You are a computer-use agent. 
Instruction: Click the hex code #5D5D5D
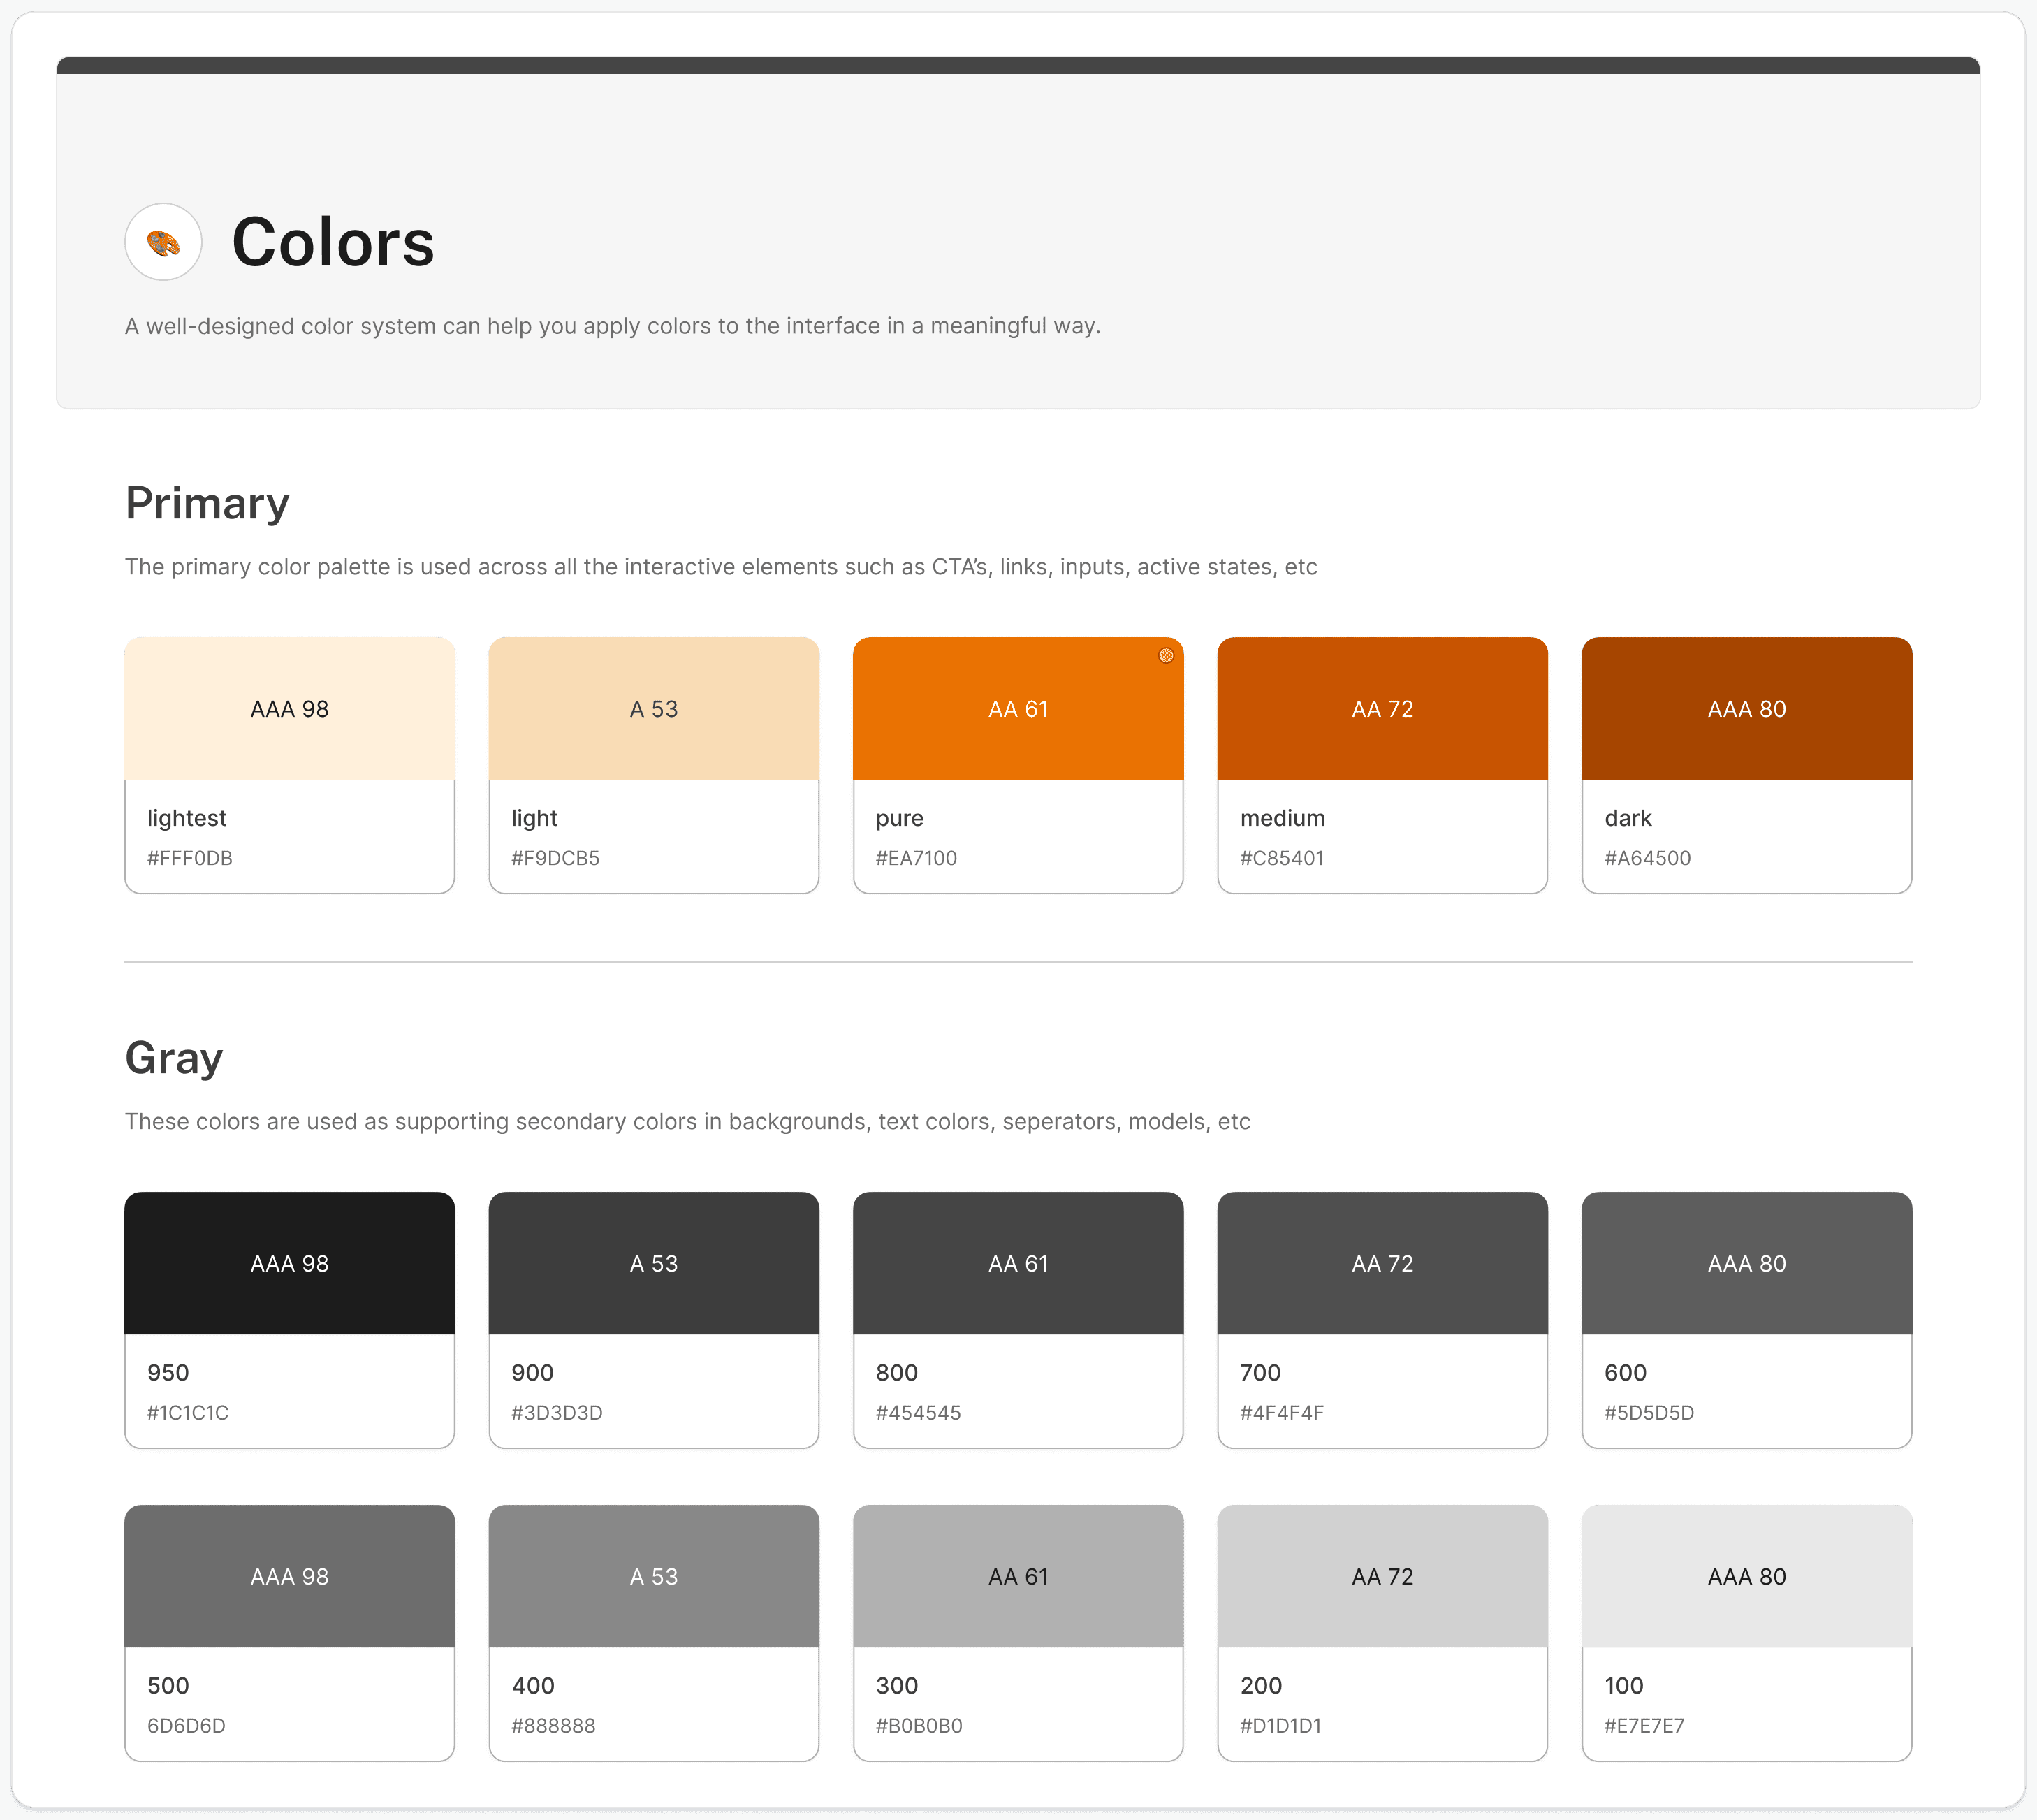[x=1649, y=1413]
